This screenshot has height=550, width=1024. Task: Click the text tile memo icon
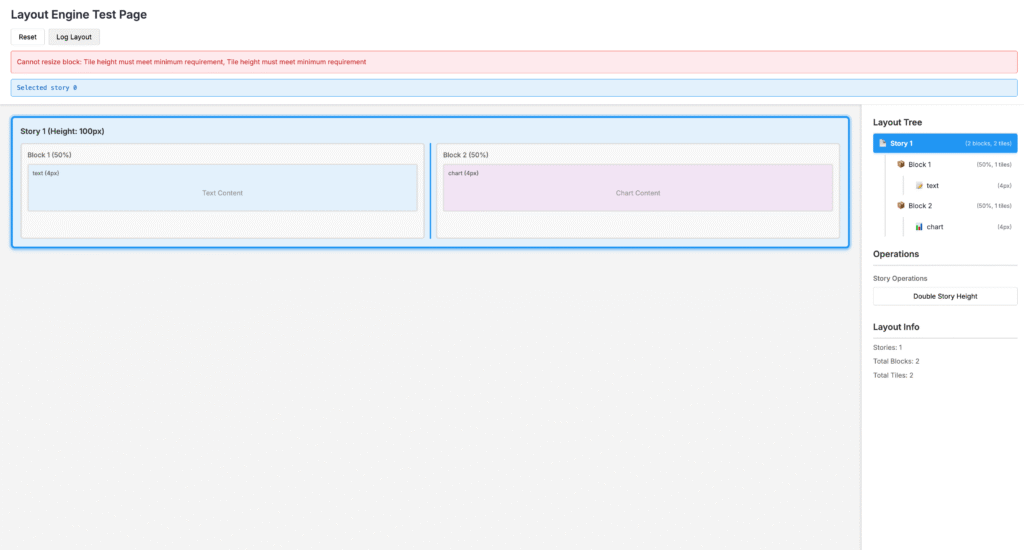coord(919,185)
